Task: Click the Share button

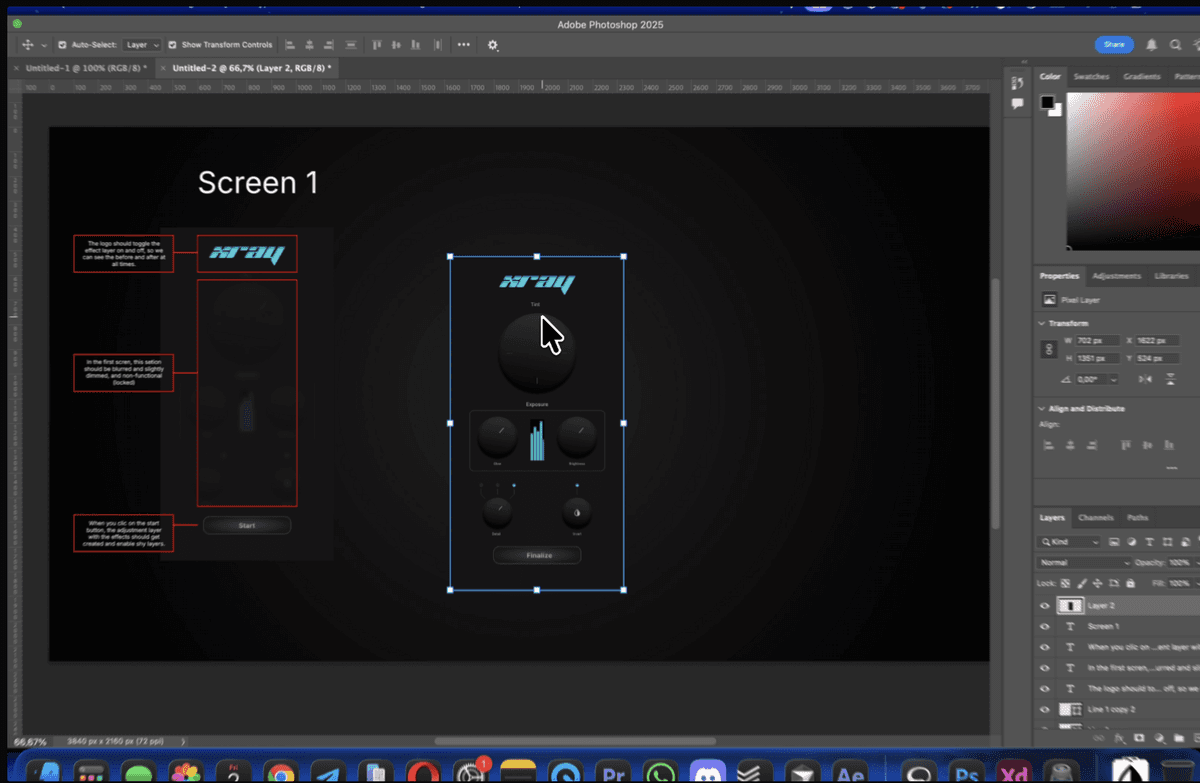Action: click(1114, 45)
